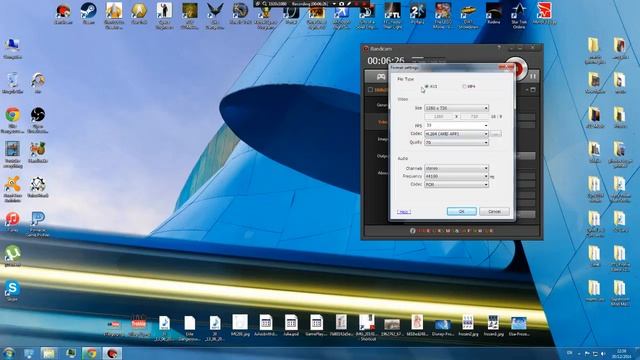Open the video Quality dropdown
The width and height of the screenshot is (640, 360).
tap(456, 142)
